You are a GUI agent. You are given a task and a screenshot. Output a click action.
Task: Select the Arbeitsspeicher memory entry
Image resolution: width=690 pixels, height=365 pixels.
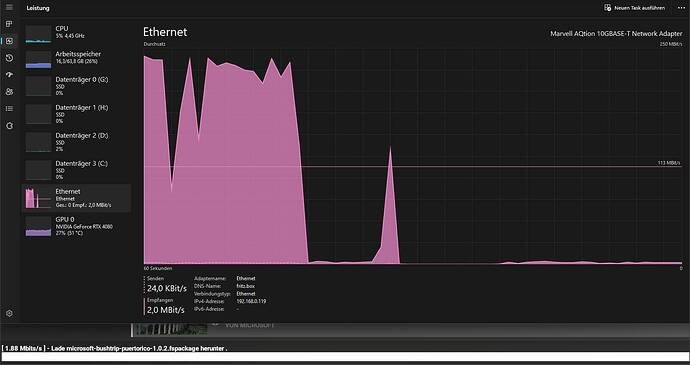coord(77,59)
